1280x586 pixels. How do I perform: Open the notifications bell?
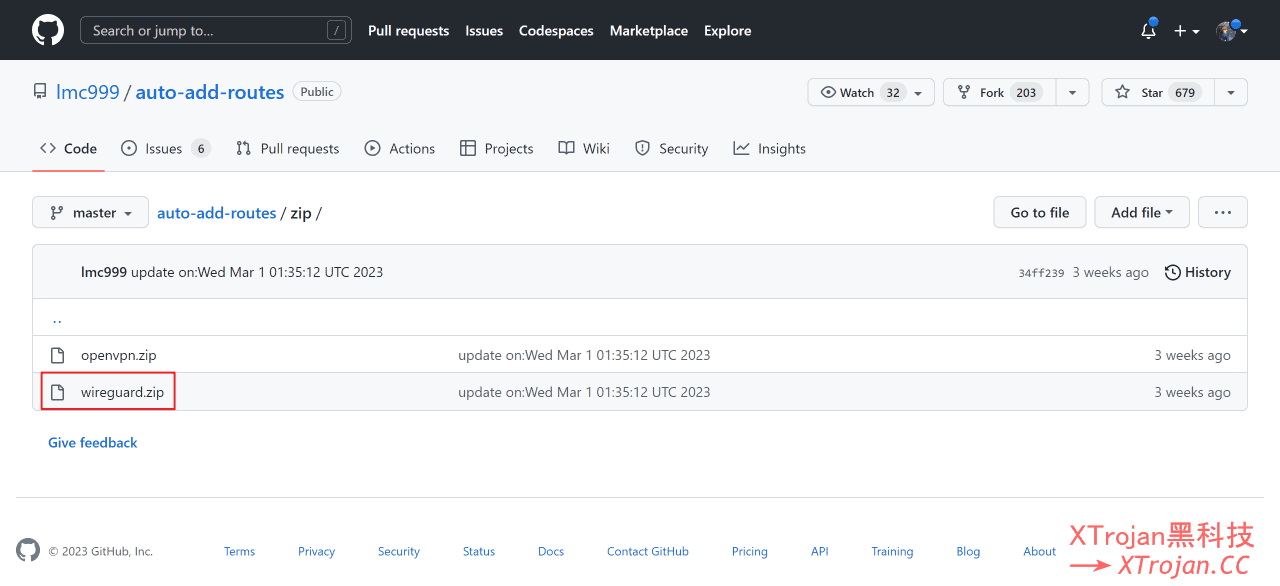click(x=1149, y=30)
